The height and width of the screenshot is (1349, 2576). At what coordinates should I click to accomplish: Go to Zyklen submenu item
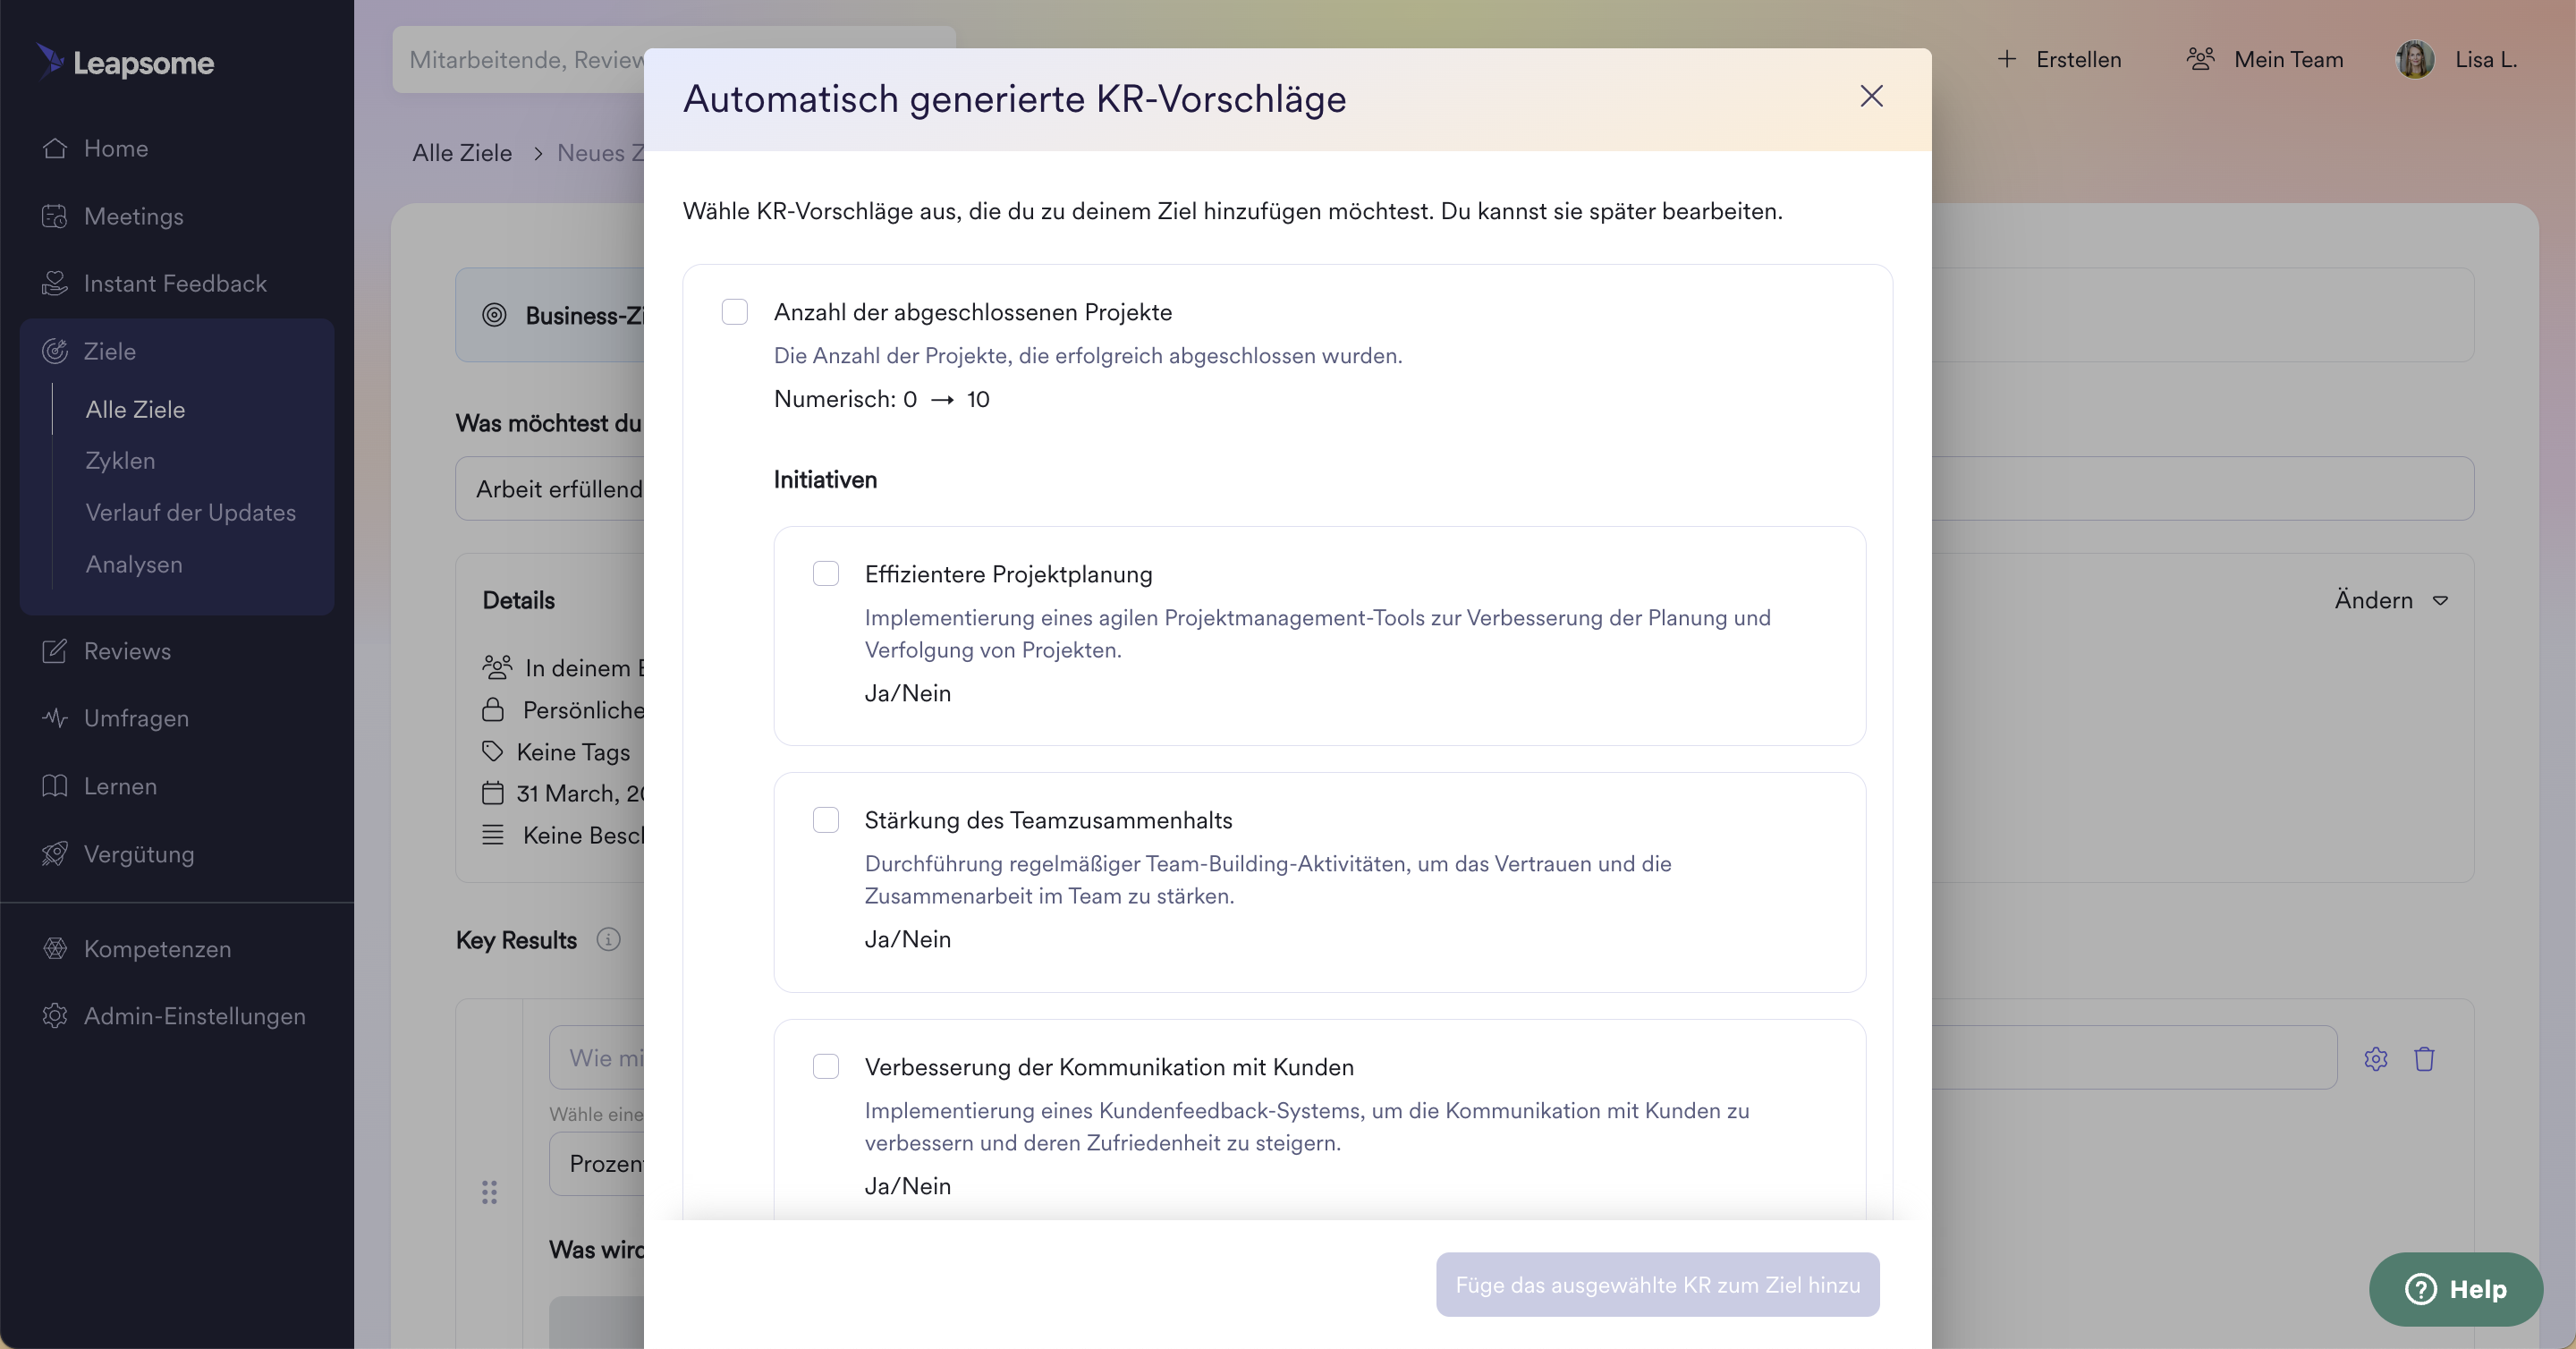[120, 461]
